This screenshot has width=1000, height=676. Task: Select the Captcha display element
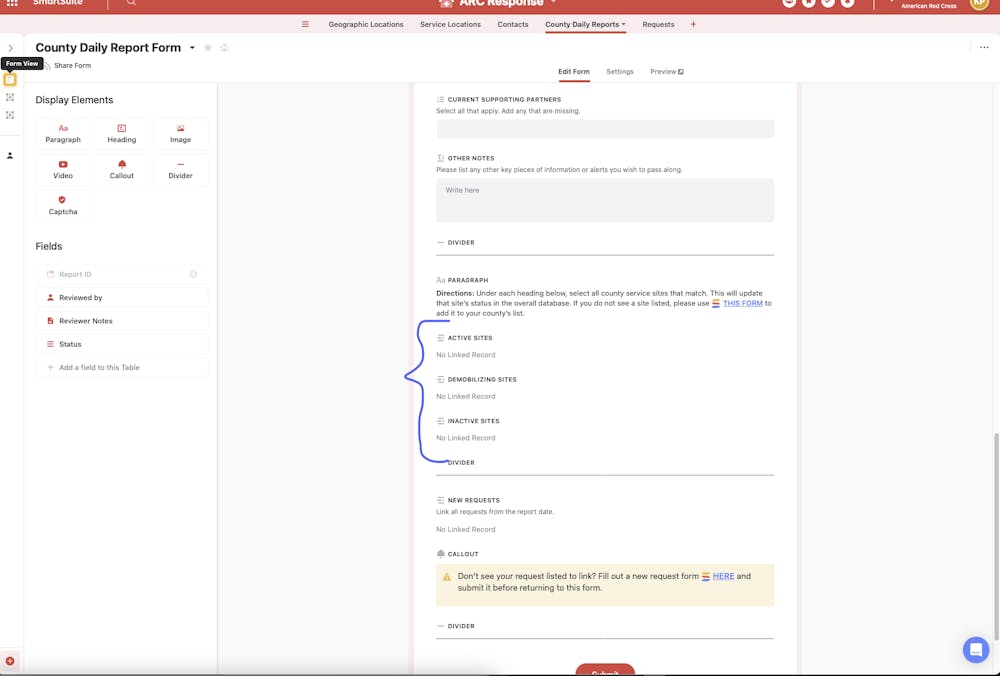[x=62, y=206]
